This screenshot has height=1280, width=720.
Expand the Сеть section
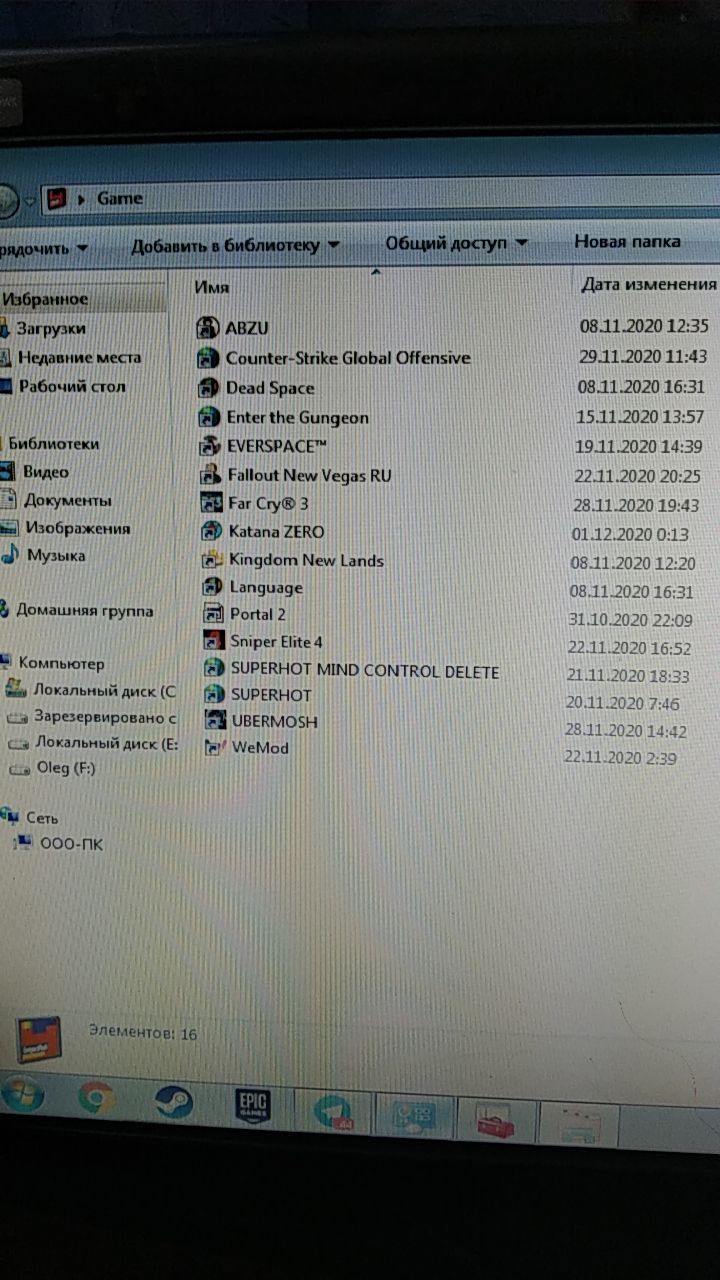click(42, 817)
